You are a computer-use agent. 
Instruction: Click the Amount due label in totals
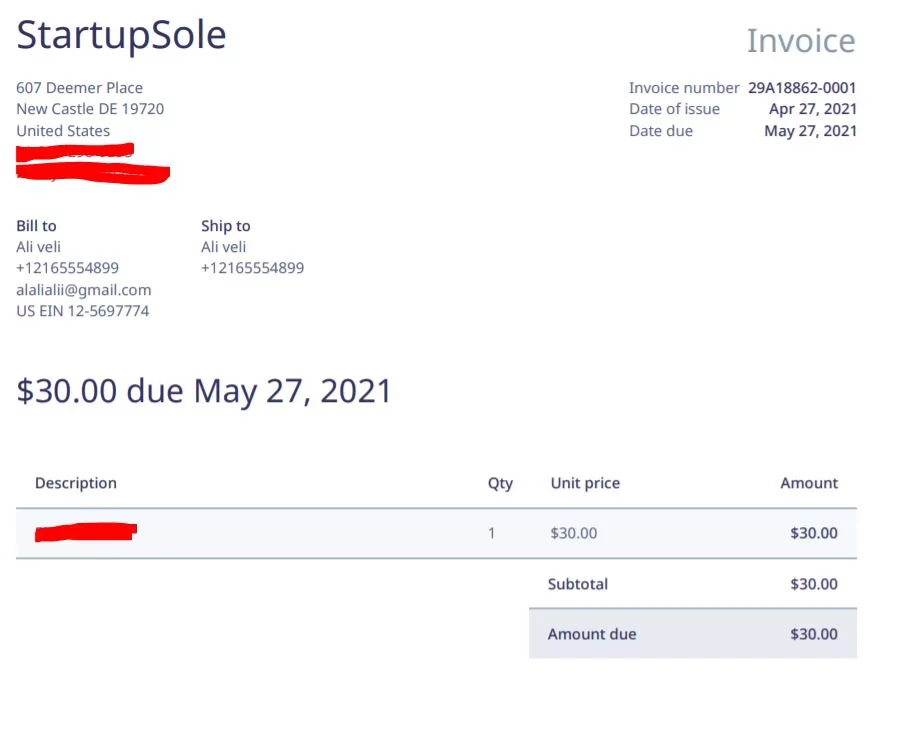(x=591, y=634)
